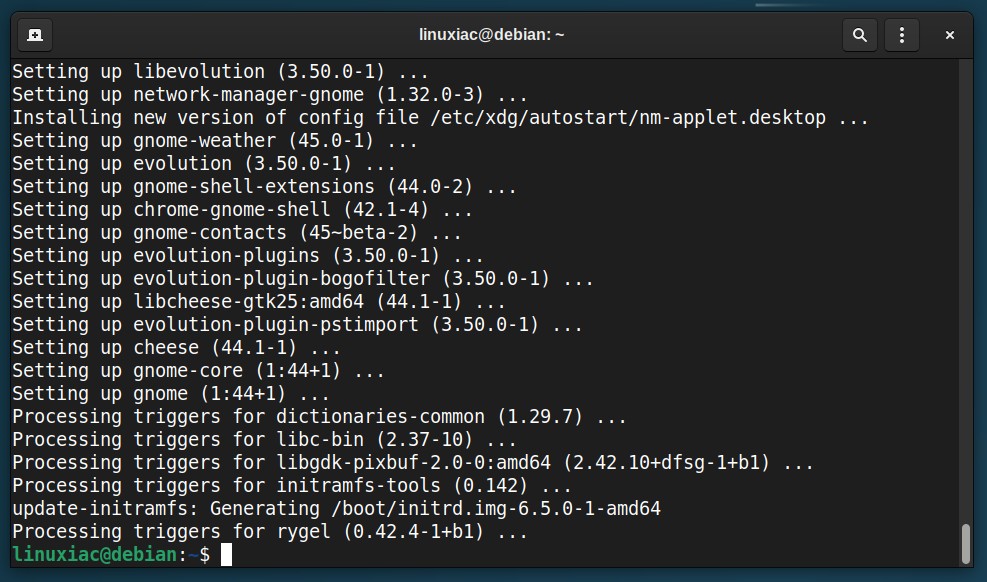Click the 'Setting up libevolution' line
Screen dimensions: 987x582
click(220, 71)
